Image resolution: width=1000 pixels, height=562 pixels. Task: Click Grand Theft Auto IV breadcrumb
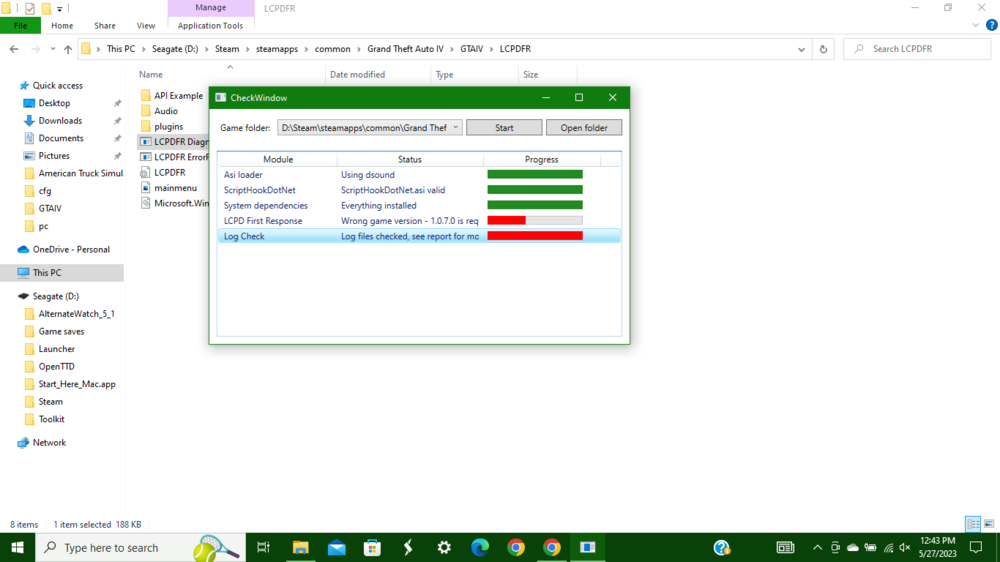coord(405,49)
